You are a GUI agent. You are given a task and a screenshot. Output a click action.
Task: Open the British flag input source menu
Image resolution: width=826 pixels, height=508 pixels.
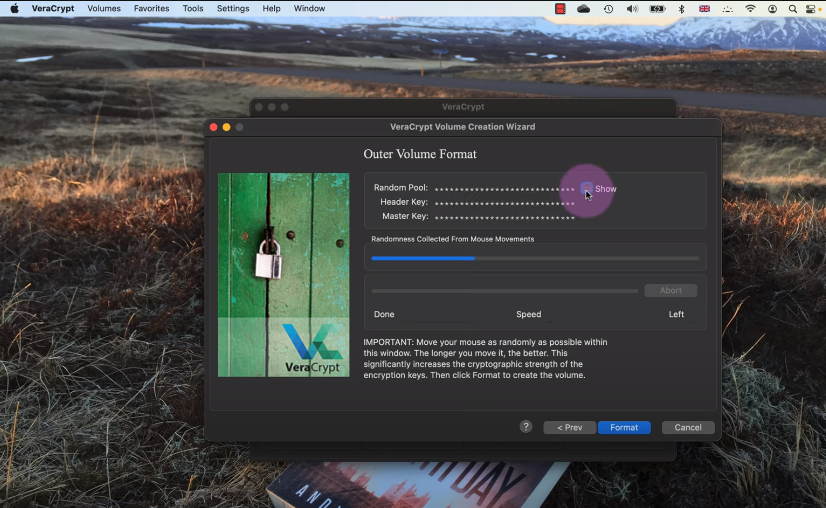[704, 8]
